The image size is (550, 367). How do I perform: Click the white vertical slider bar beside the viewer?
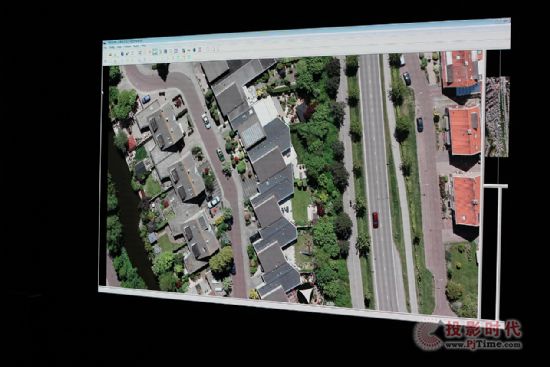pos(497,251)
